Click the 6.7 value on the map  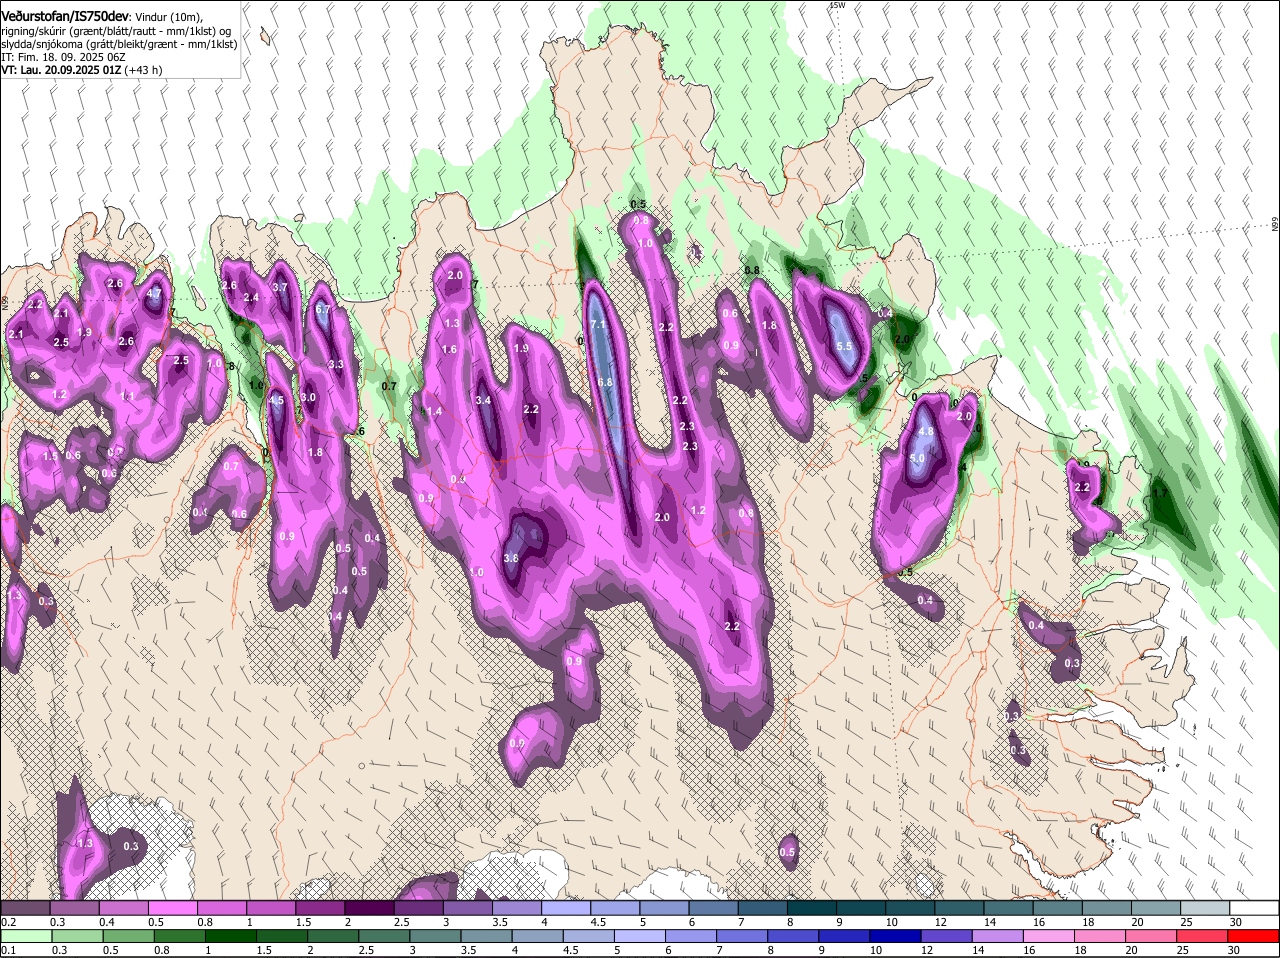pyautogui.click(x=323, y=310)
